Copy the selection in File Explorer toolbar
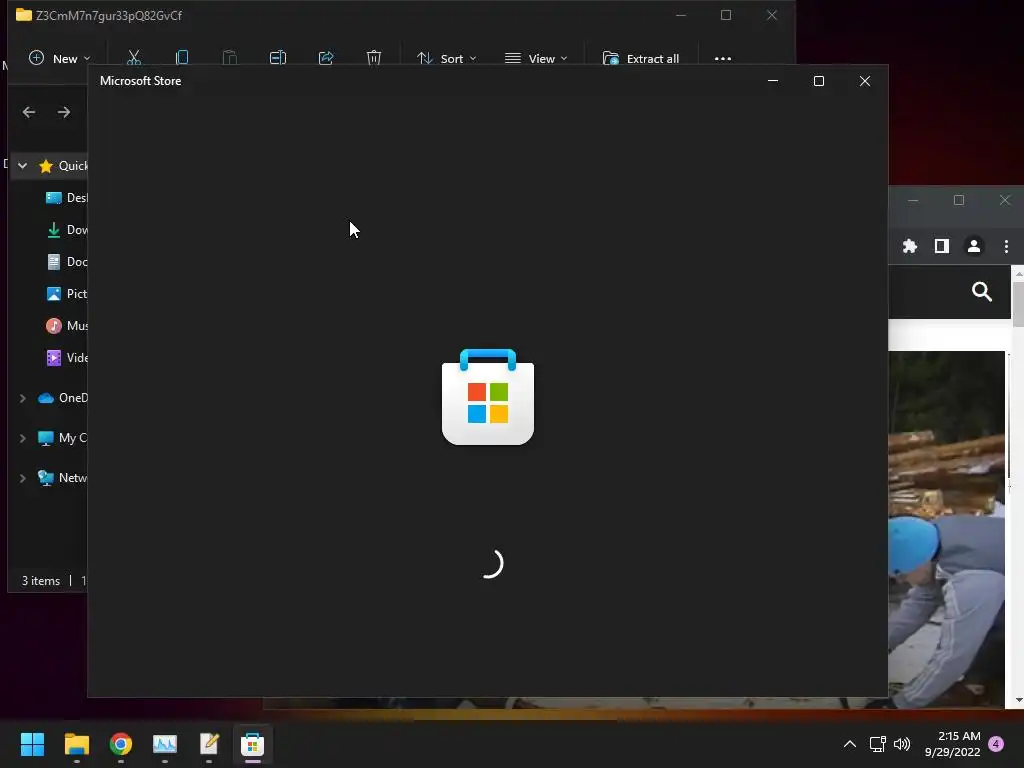This screenshot has height=768, width=1024. [182, 58]
